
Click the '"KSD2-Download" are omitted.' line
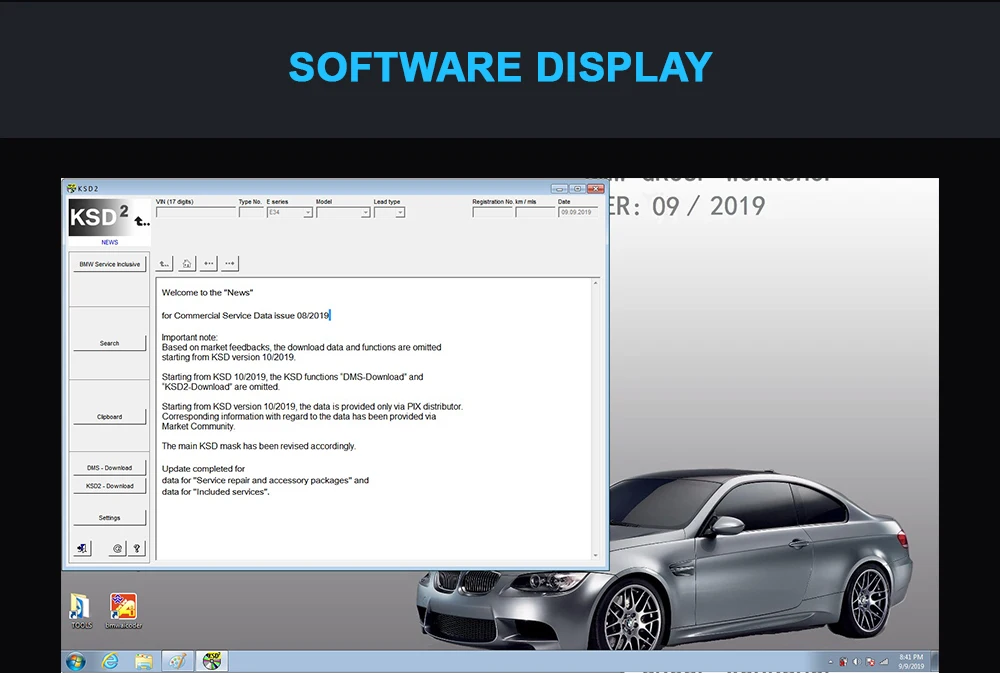point(221,387)
